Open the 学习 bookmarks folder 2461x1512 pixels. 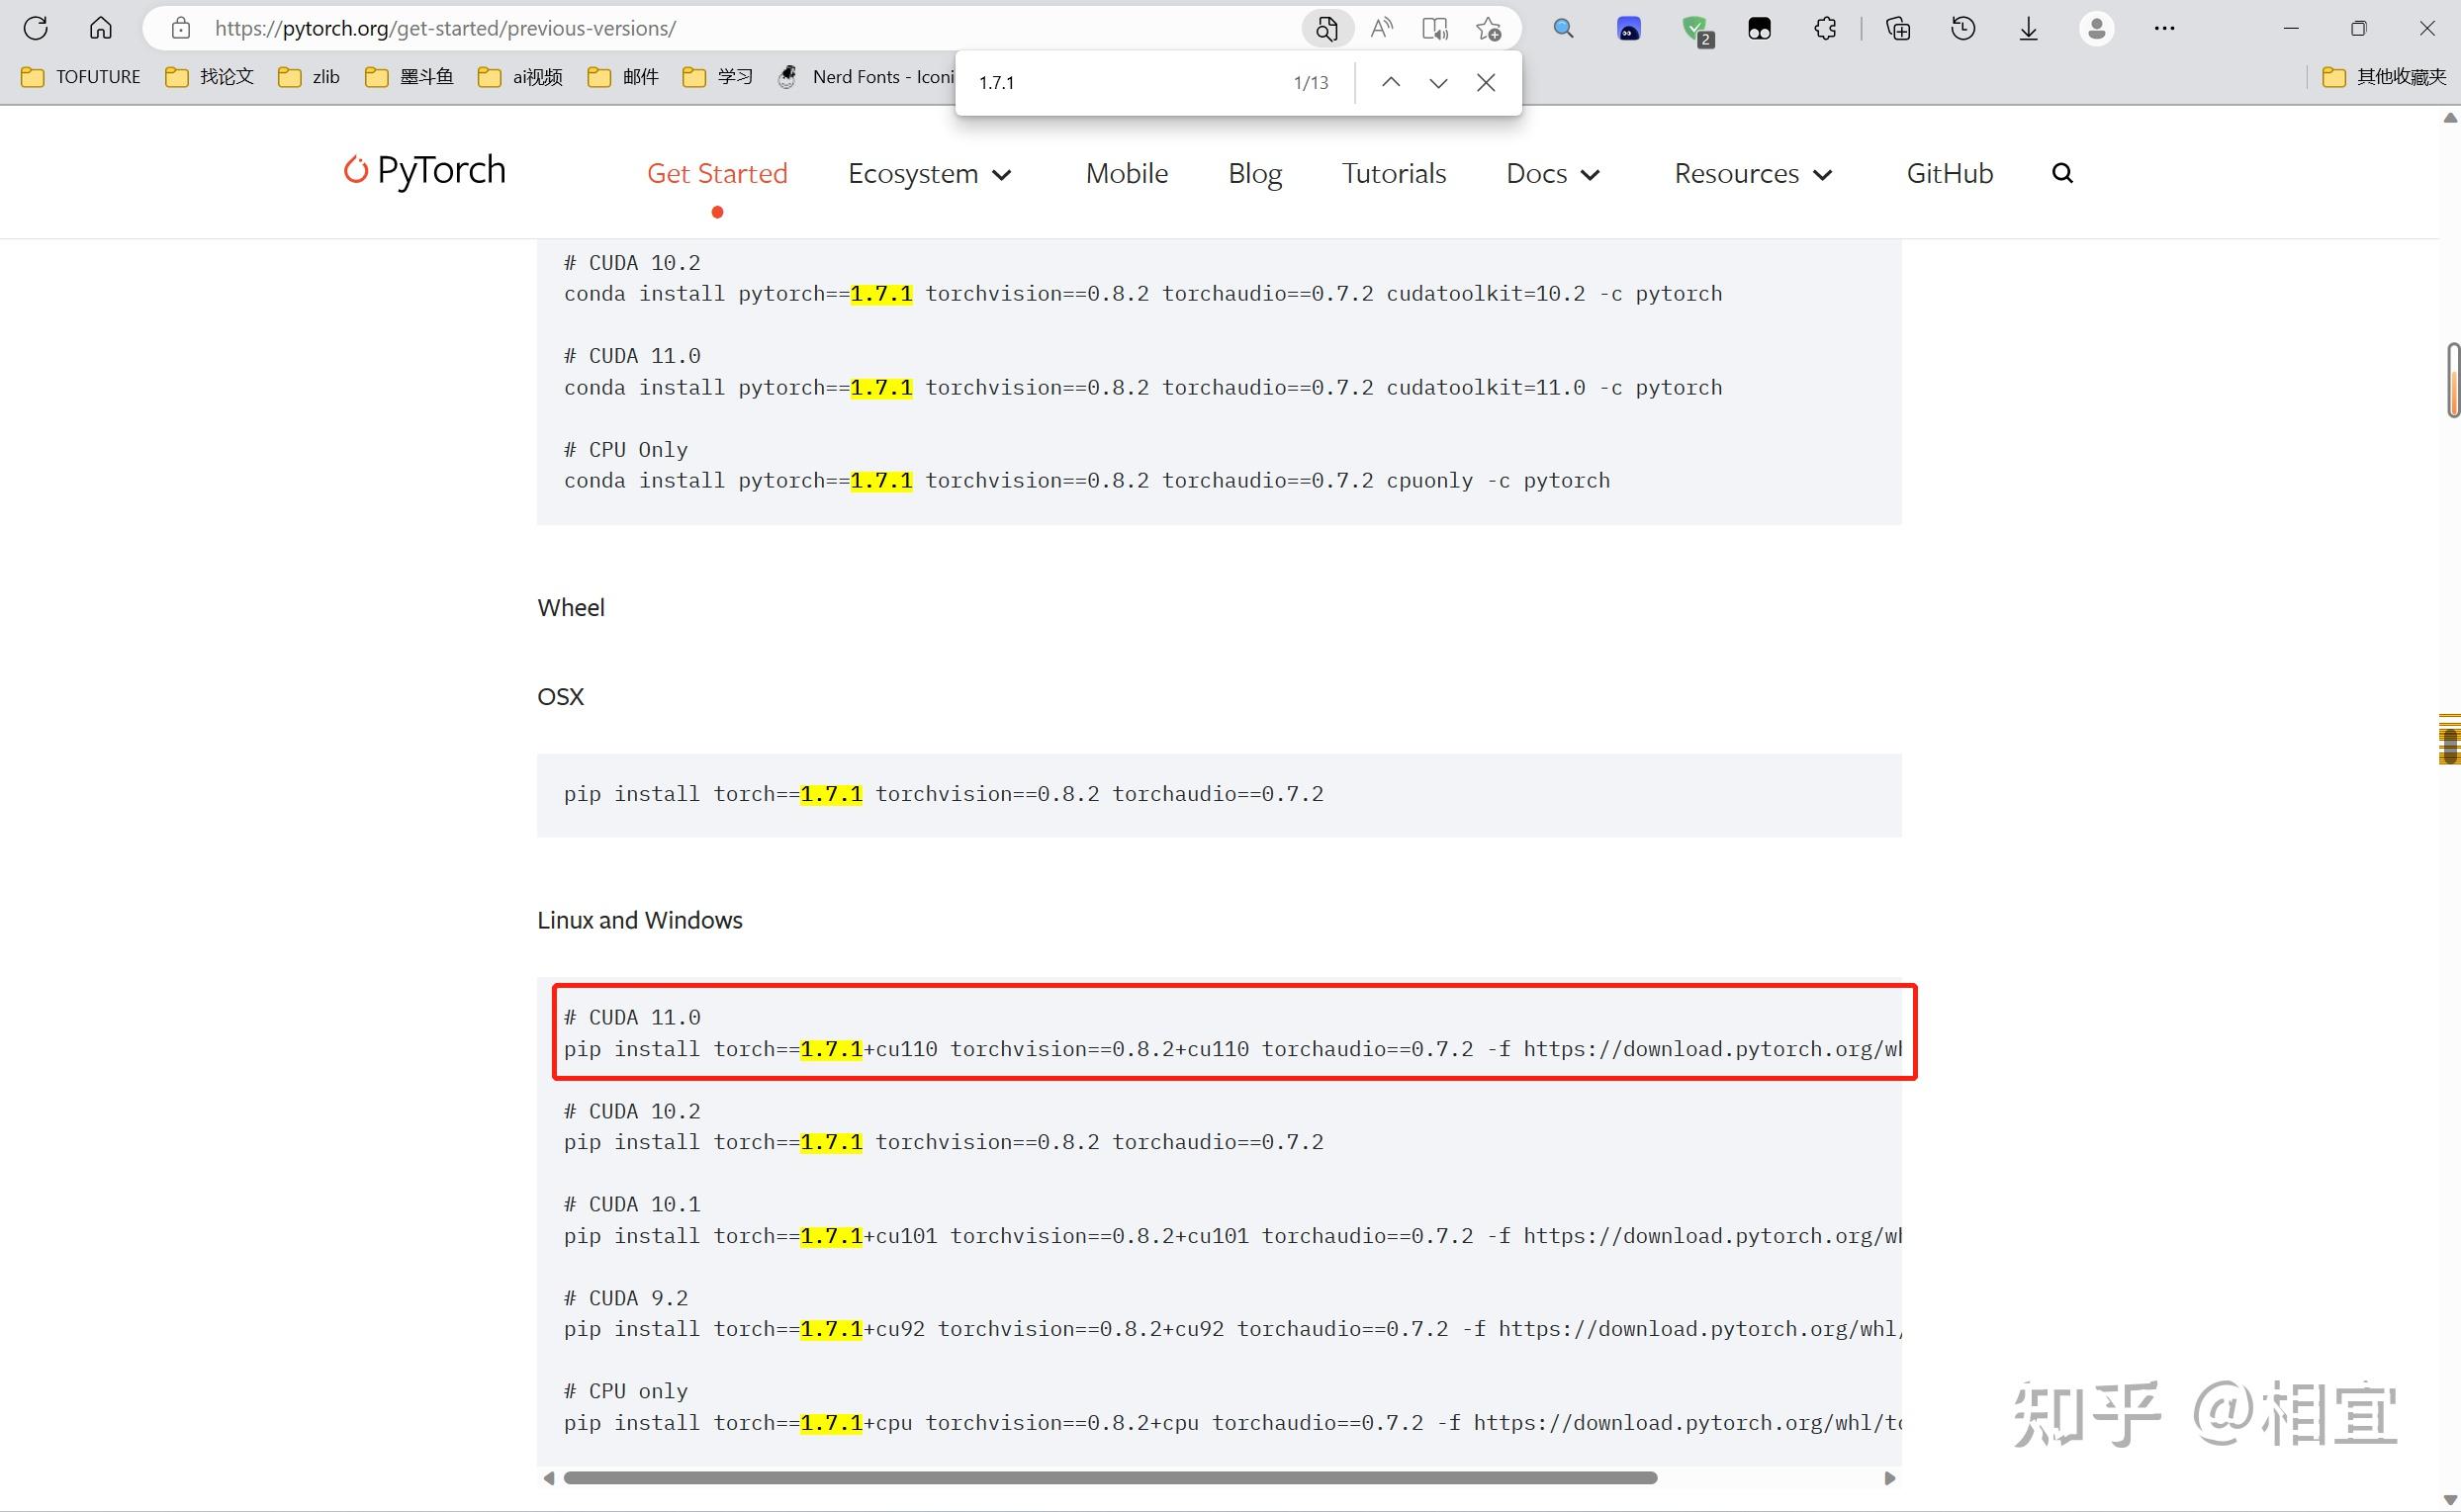(718, 77)
